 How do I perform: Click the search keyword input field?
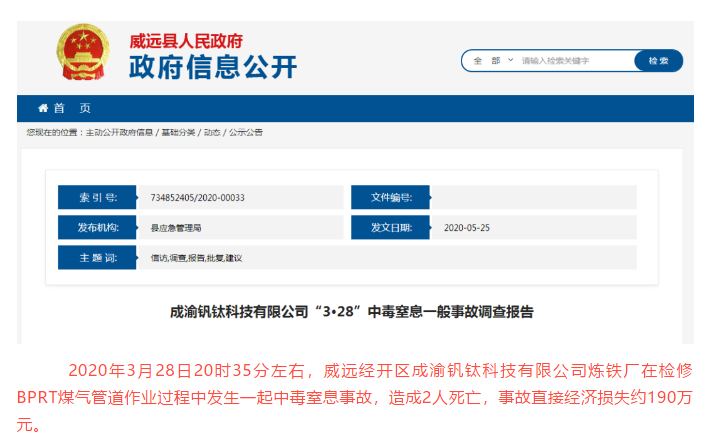575,61
